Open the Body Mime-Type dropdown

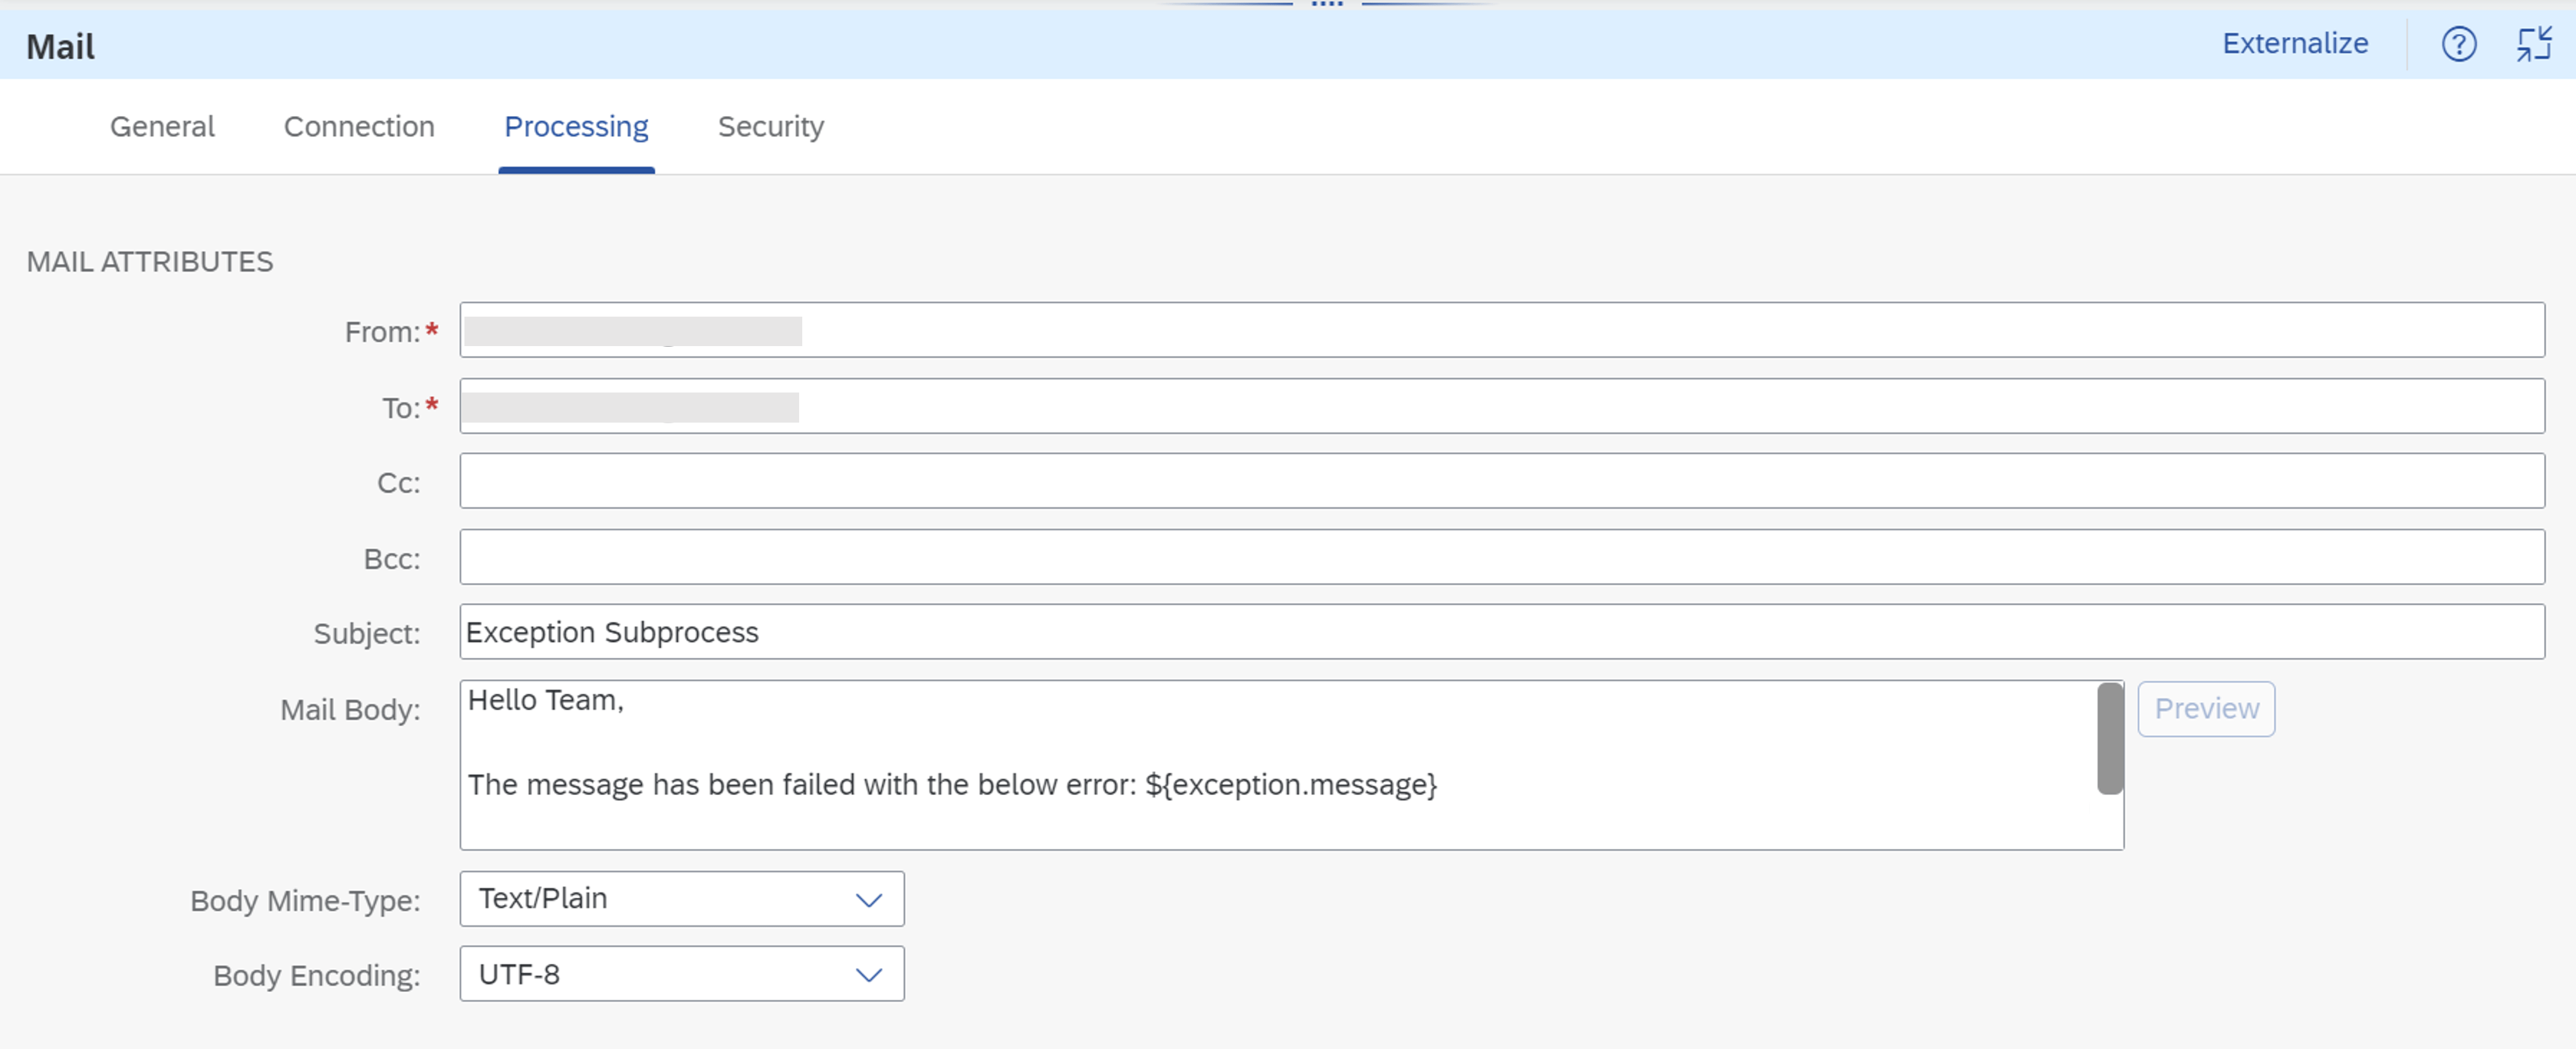[x=680, y=898]
